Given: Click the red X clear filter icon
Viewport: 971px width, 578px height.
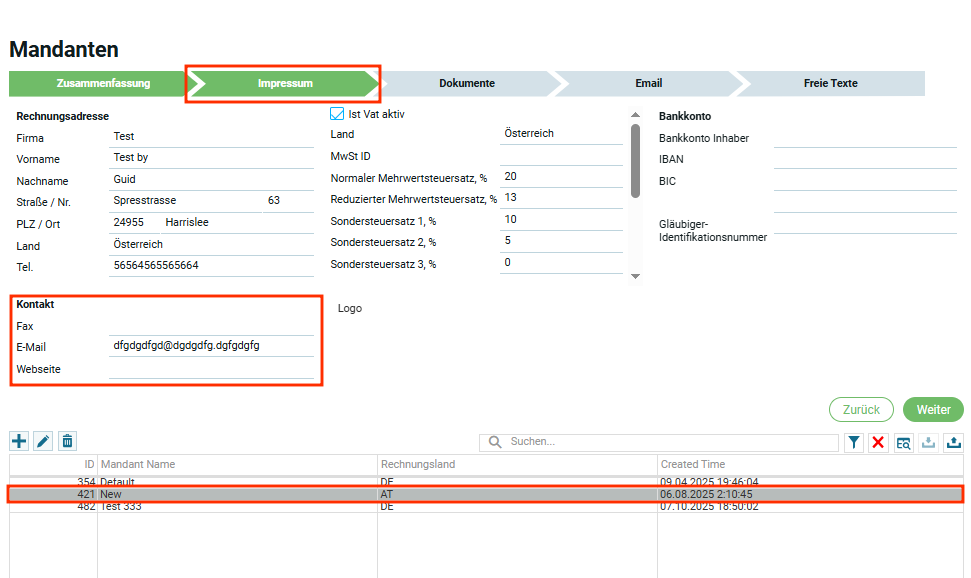Looking at the screenshot, I should tap(878, 442).
